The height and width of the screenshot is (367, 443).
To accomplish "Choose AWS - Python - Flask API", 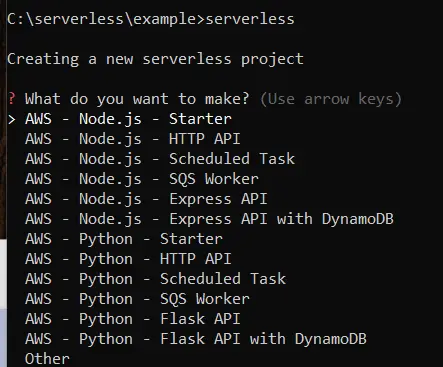I will (133, 319).
